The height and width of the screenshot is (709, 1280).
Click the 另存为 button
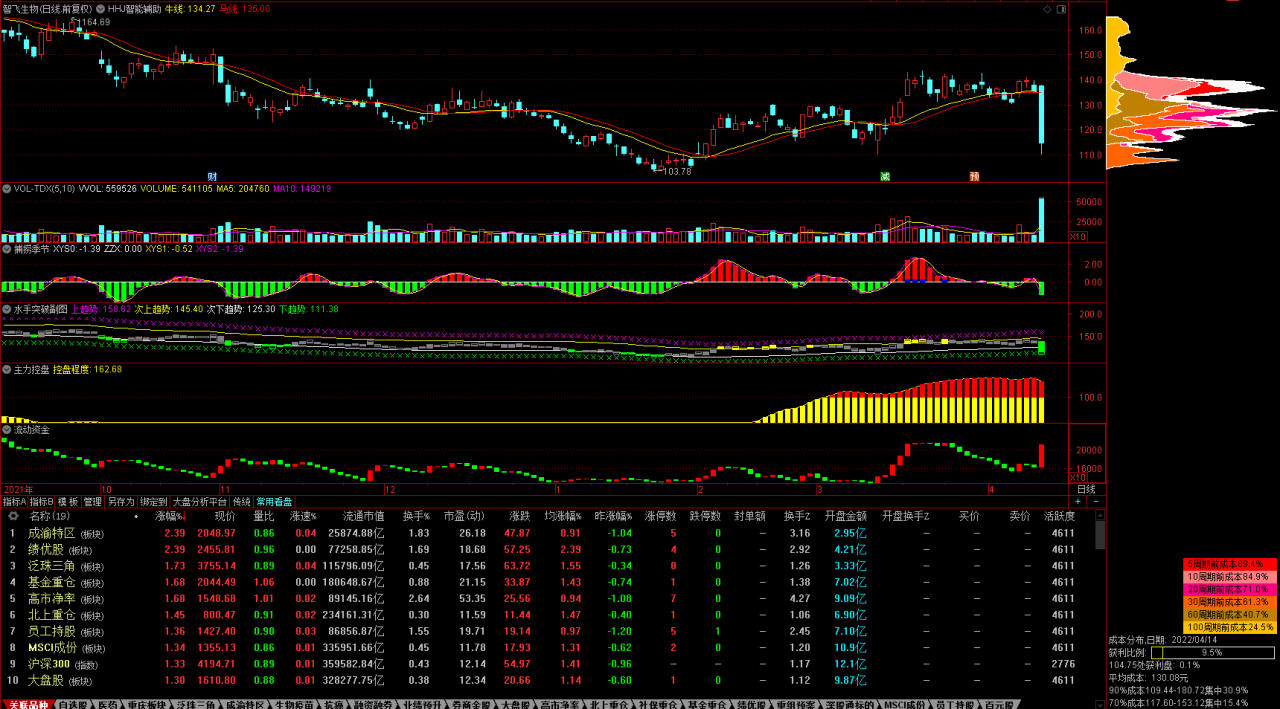tap(121, 502)
